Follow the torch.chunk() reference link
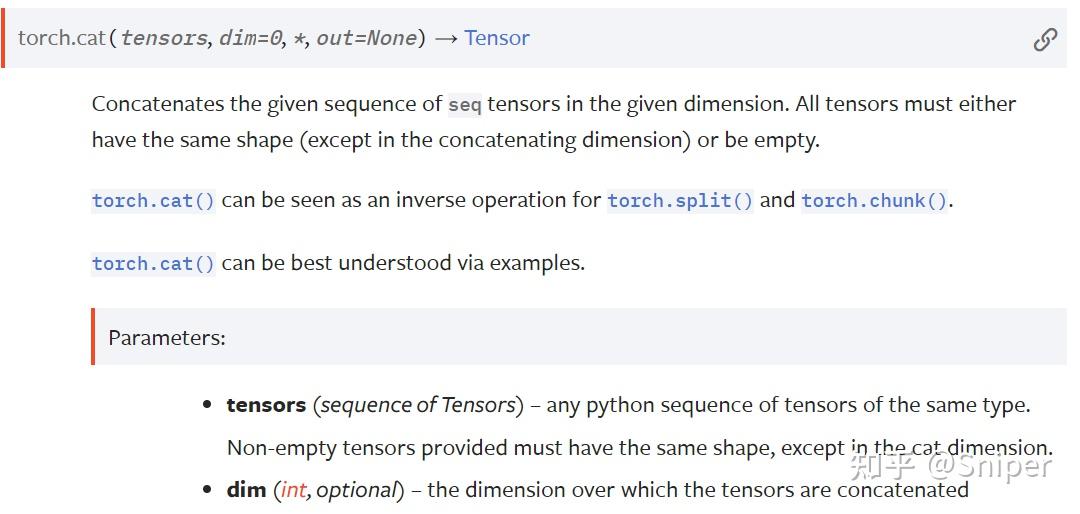 874,200
